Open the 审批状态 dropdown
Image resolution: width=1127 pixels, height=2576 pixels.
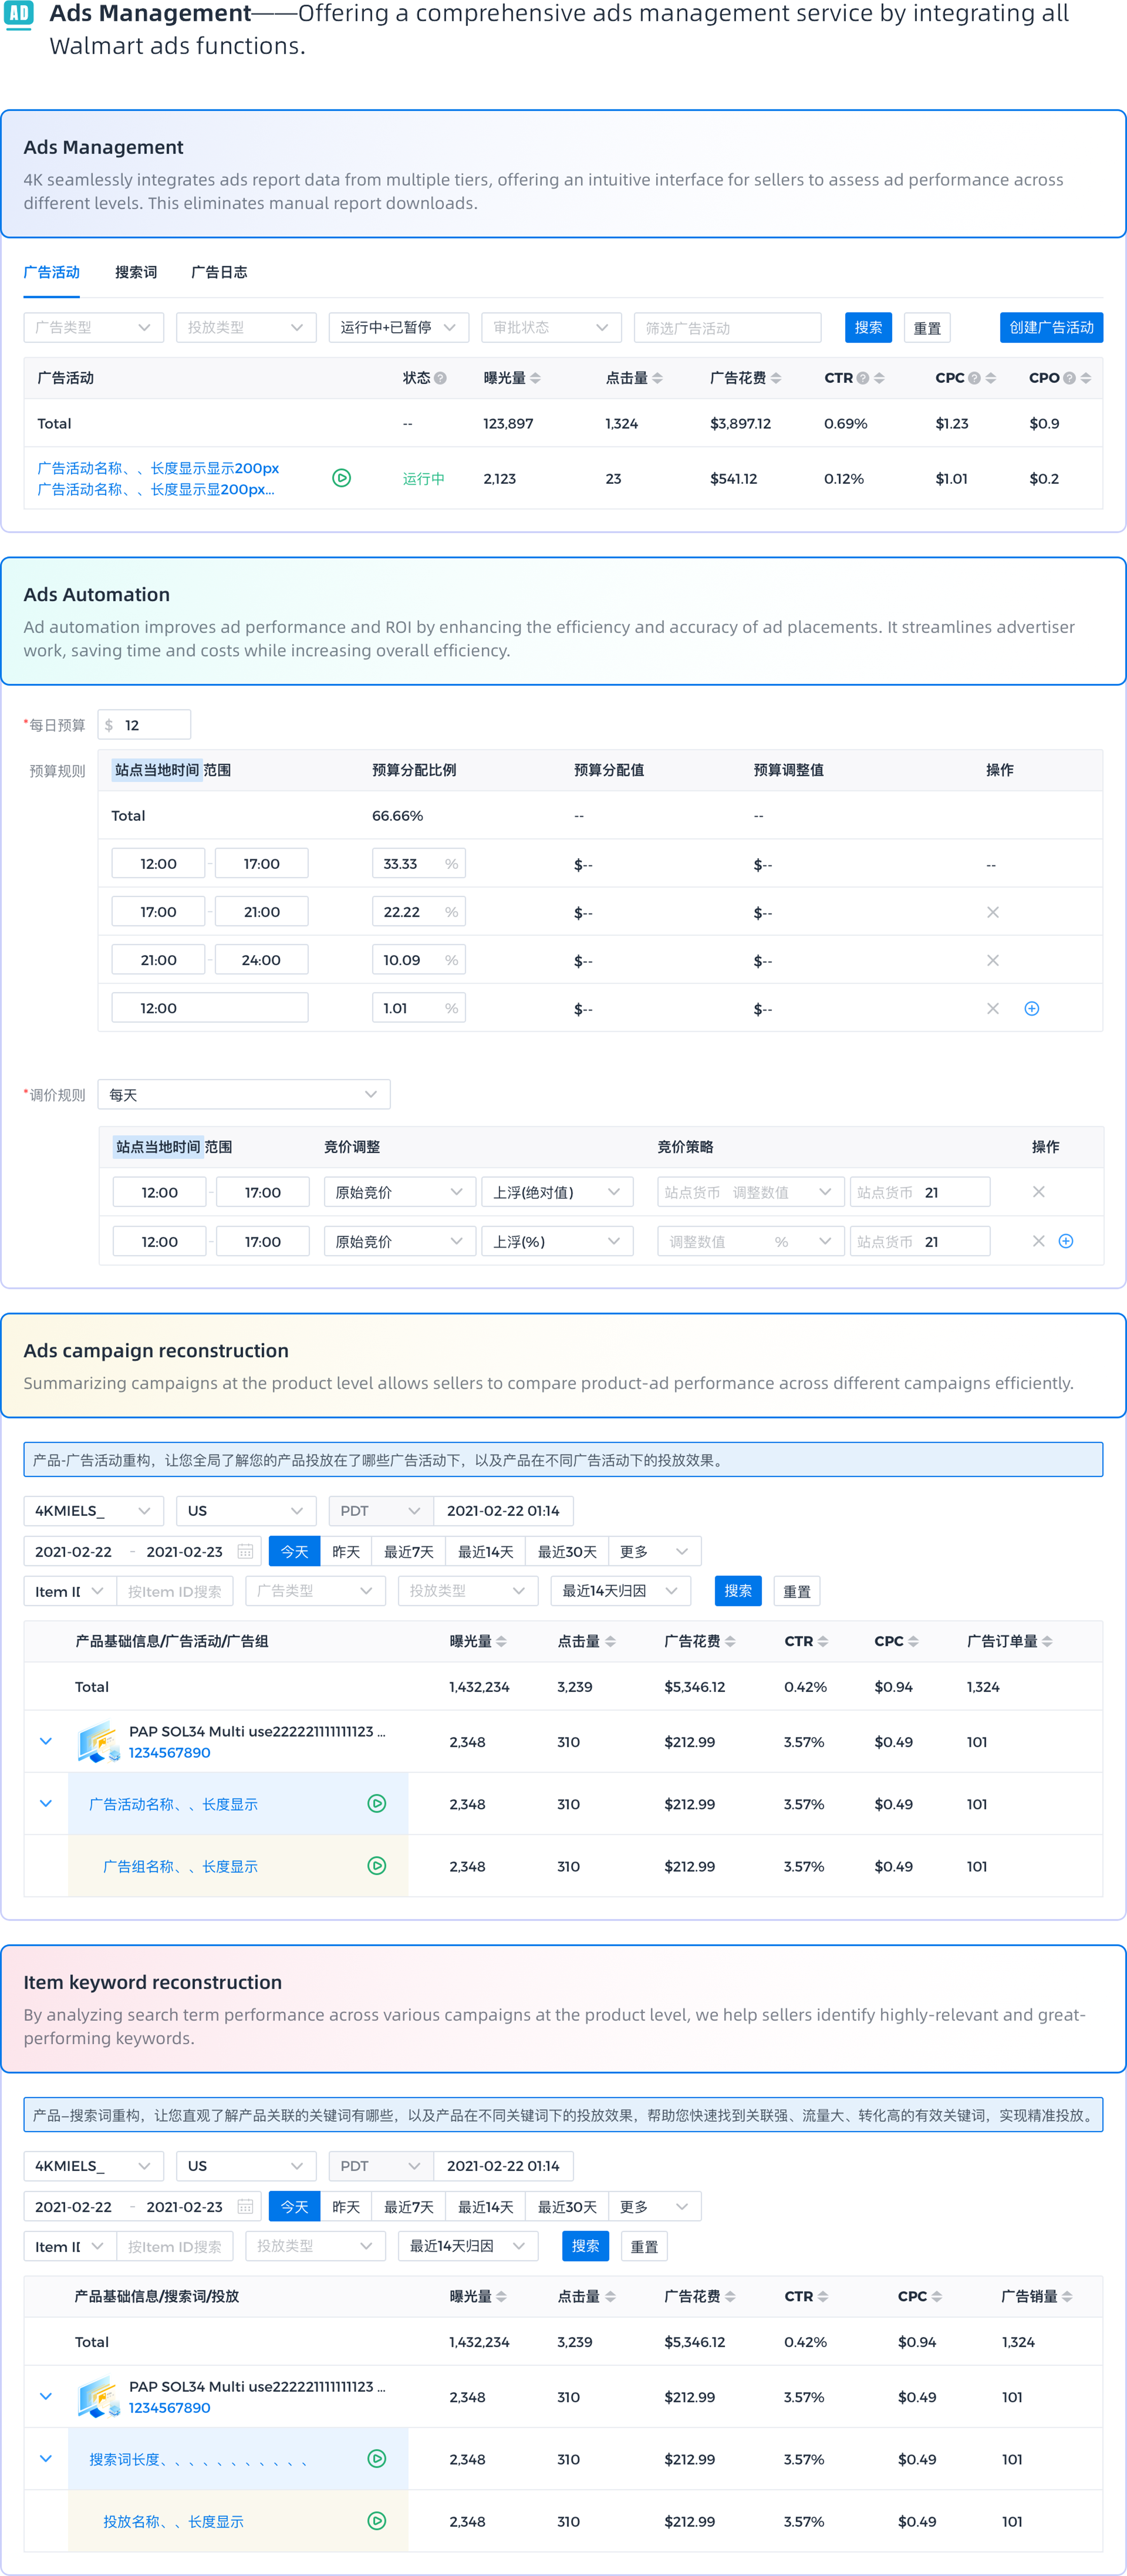(x=551, y=327)
